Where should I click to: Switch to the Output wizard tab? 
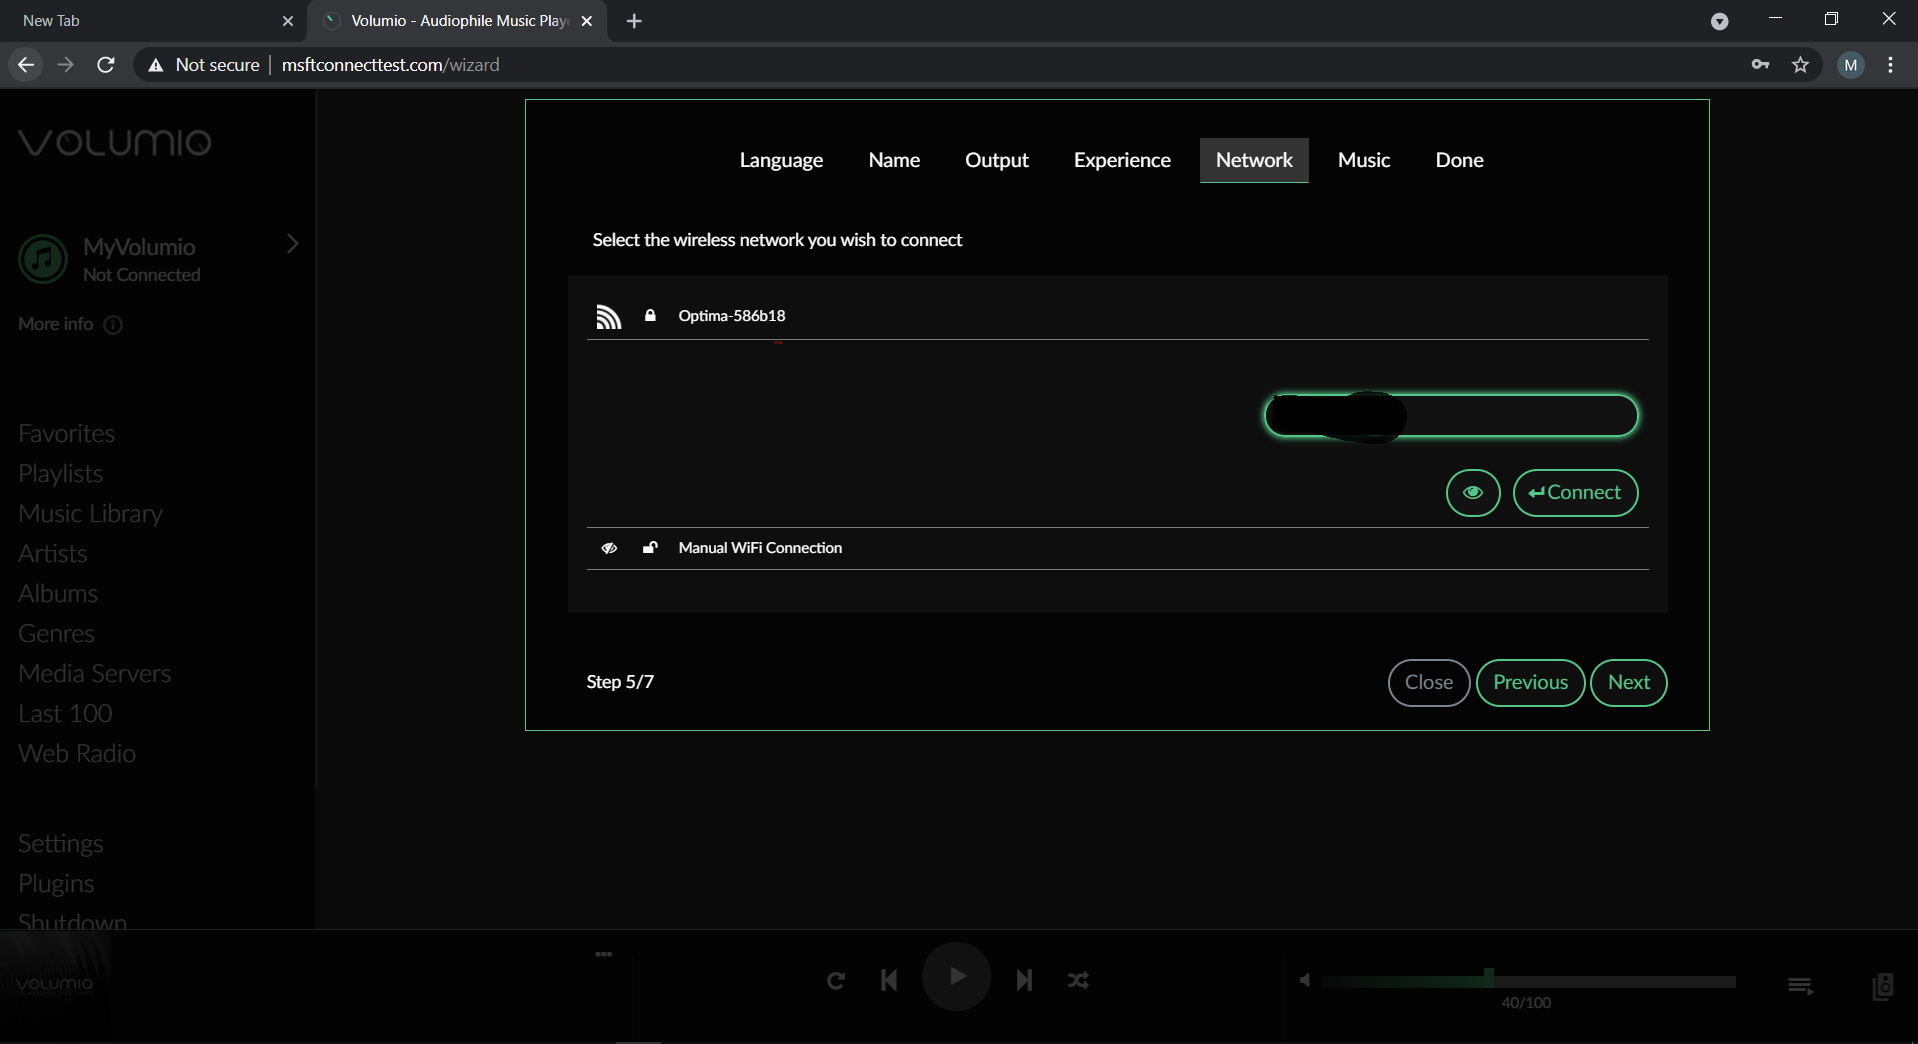pyautogui.click(x=997, y=160)
